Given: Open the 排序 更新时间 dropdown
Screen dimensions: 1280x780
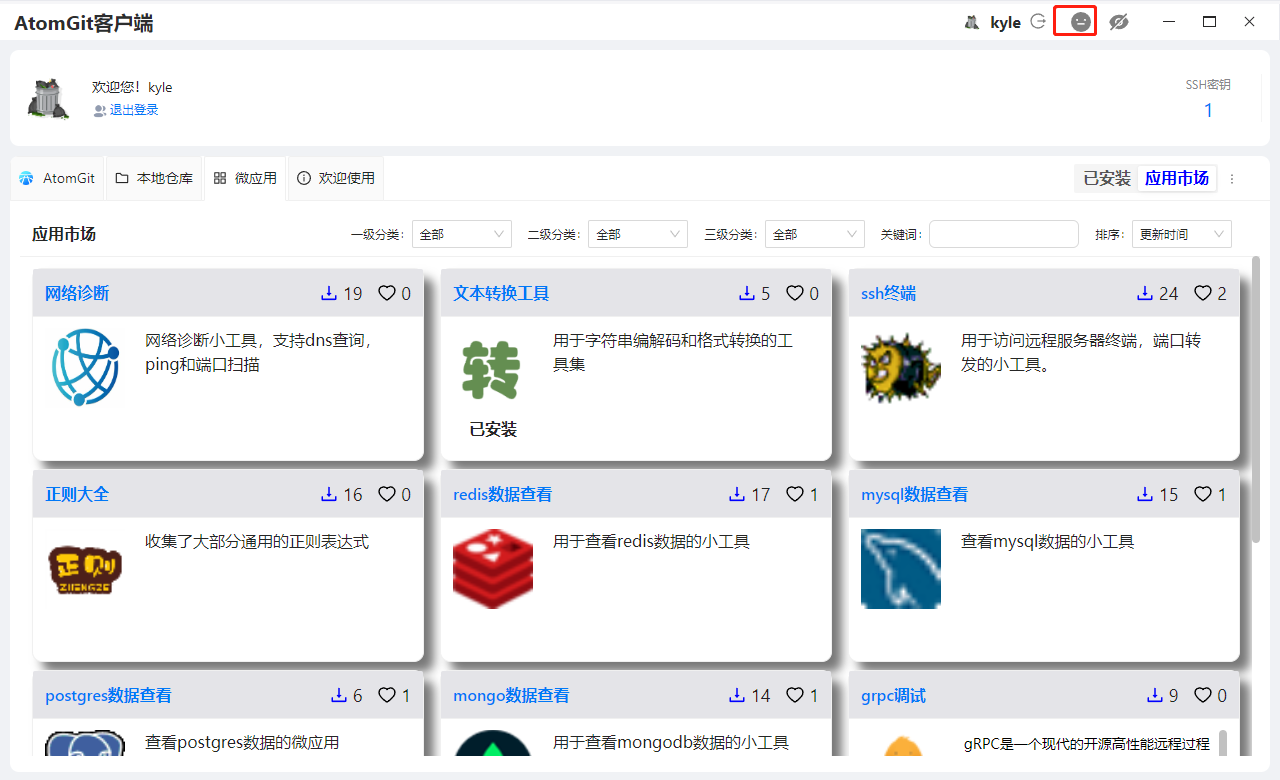Looking at the screenshot, I should (1182, 234).
